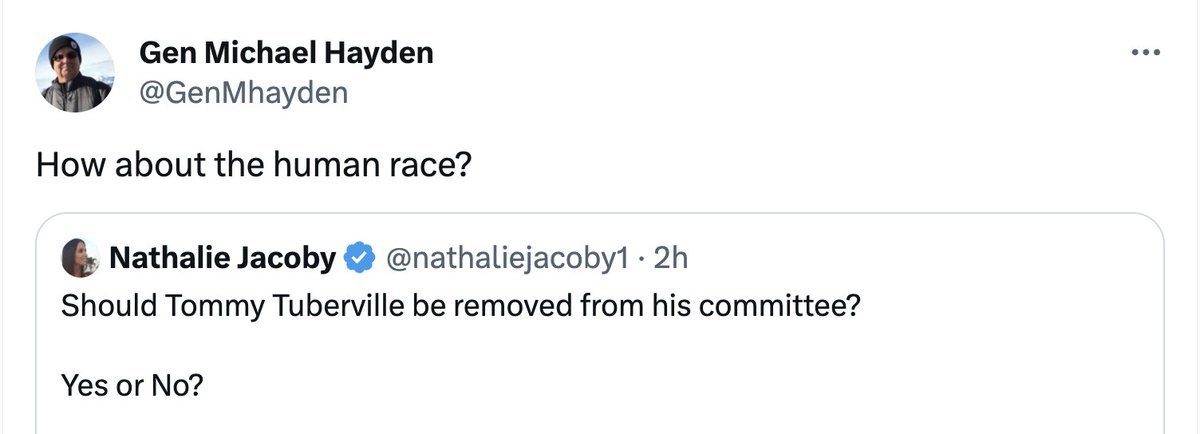Click Gen Michael Hayden's profile avatar

click(75, 74)
